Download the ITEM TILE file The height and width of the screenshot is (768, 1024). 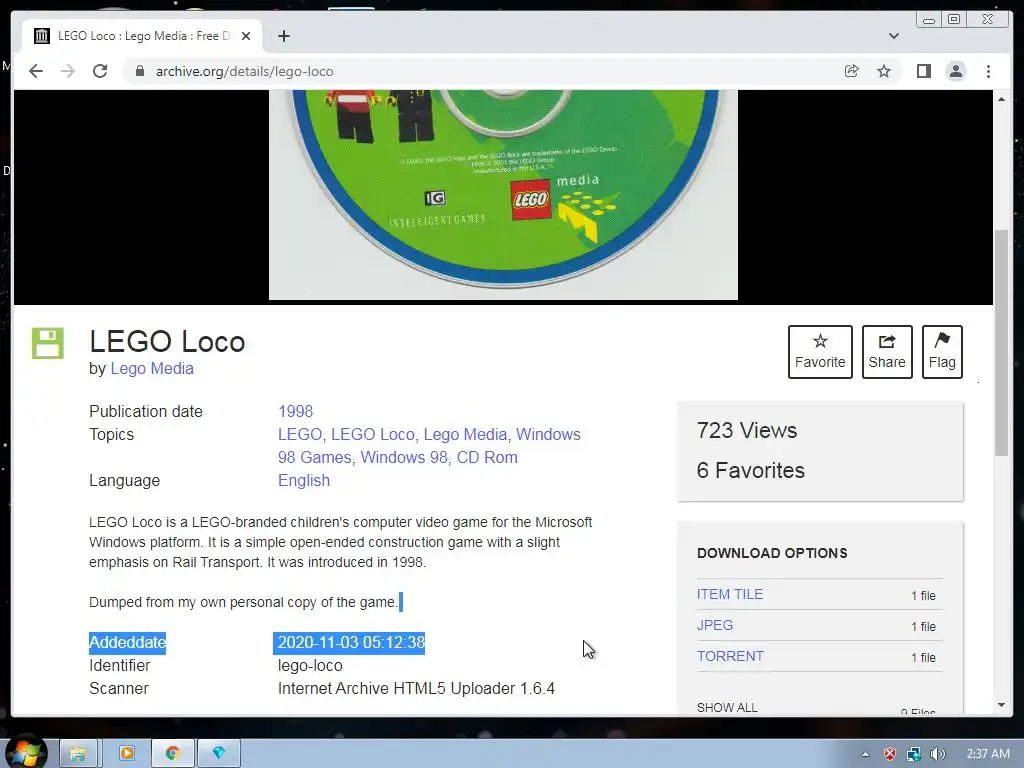pyautogui.click(x=729, y=594)
